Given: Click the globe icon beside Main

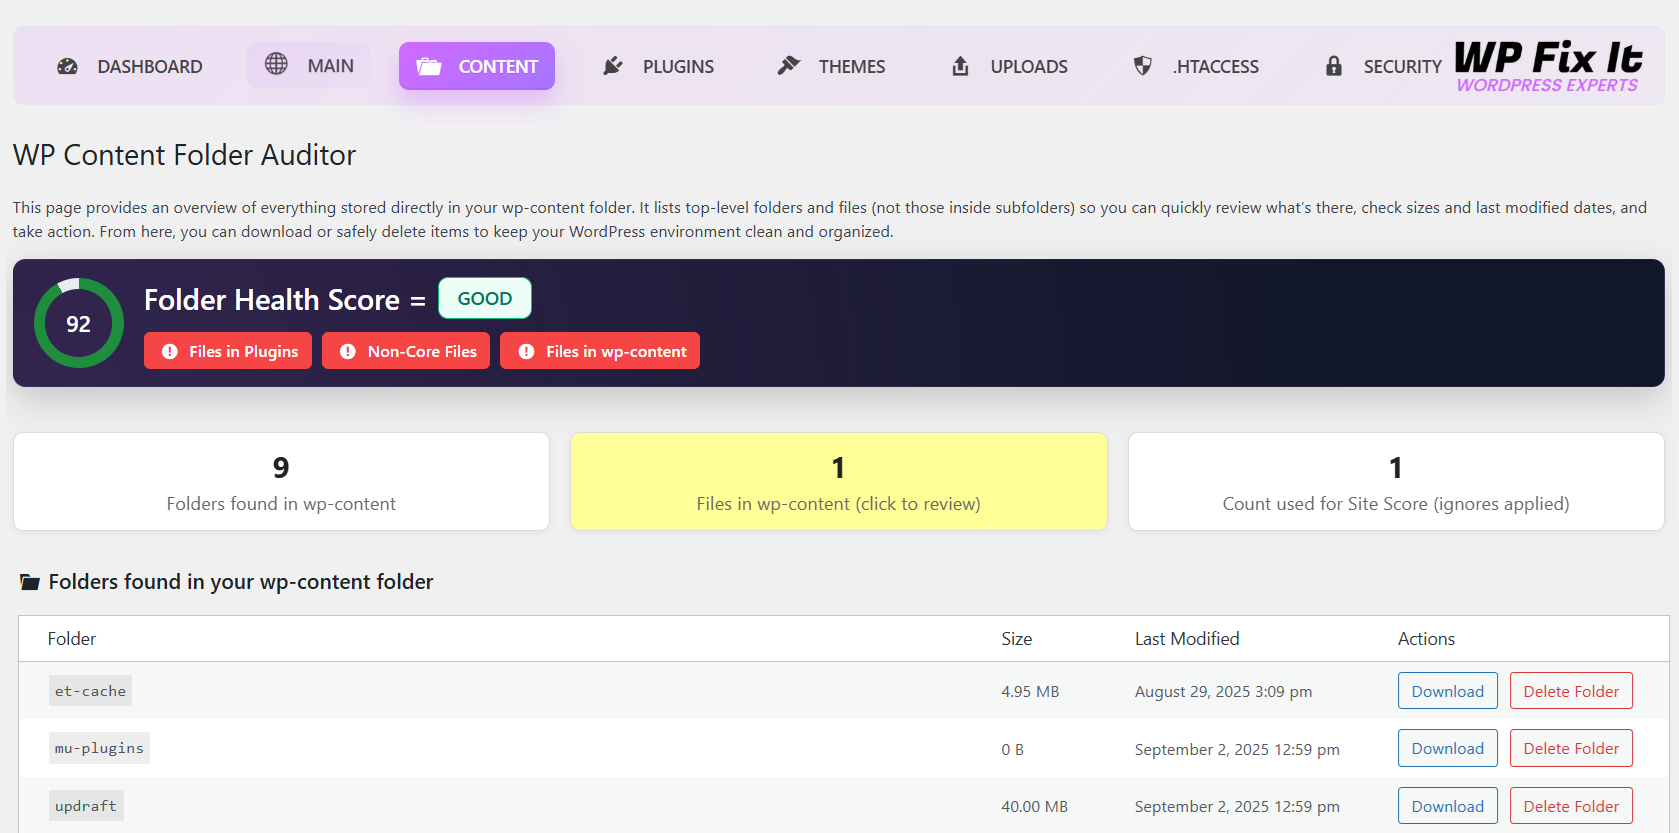Looking at the screenshot, I should click(x=276, y=64).
